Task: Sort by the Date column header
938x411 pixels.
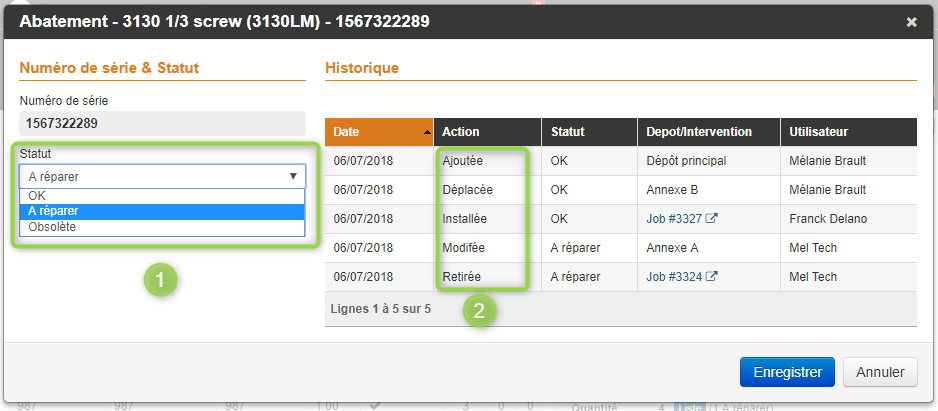Action: pos(379,132)
